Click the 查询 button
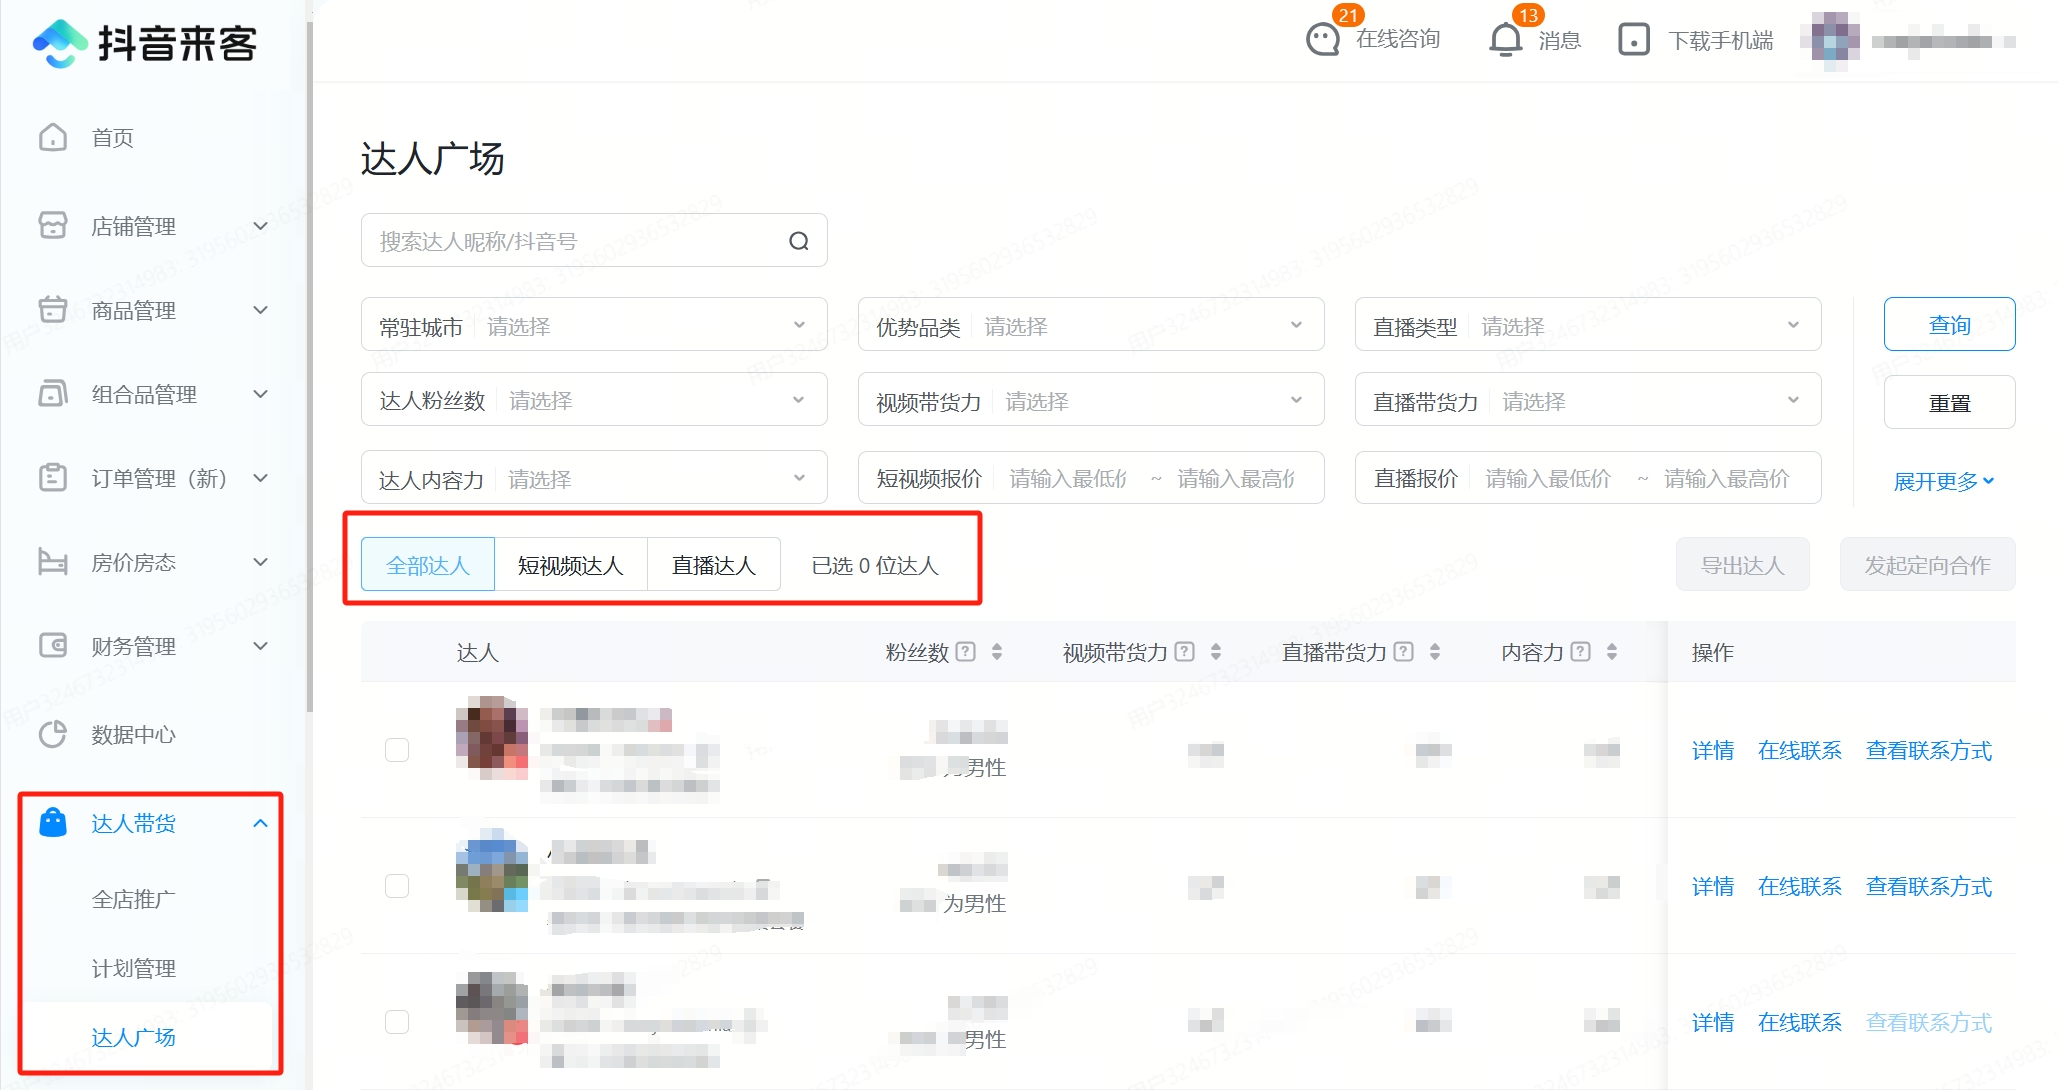 [x=1948, y=325]
